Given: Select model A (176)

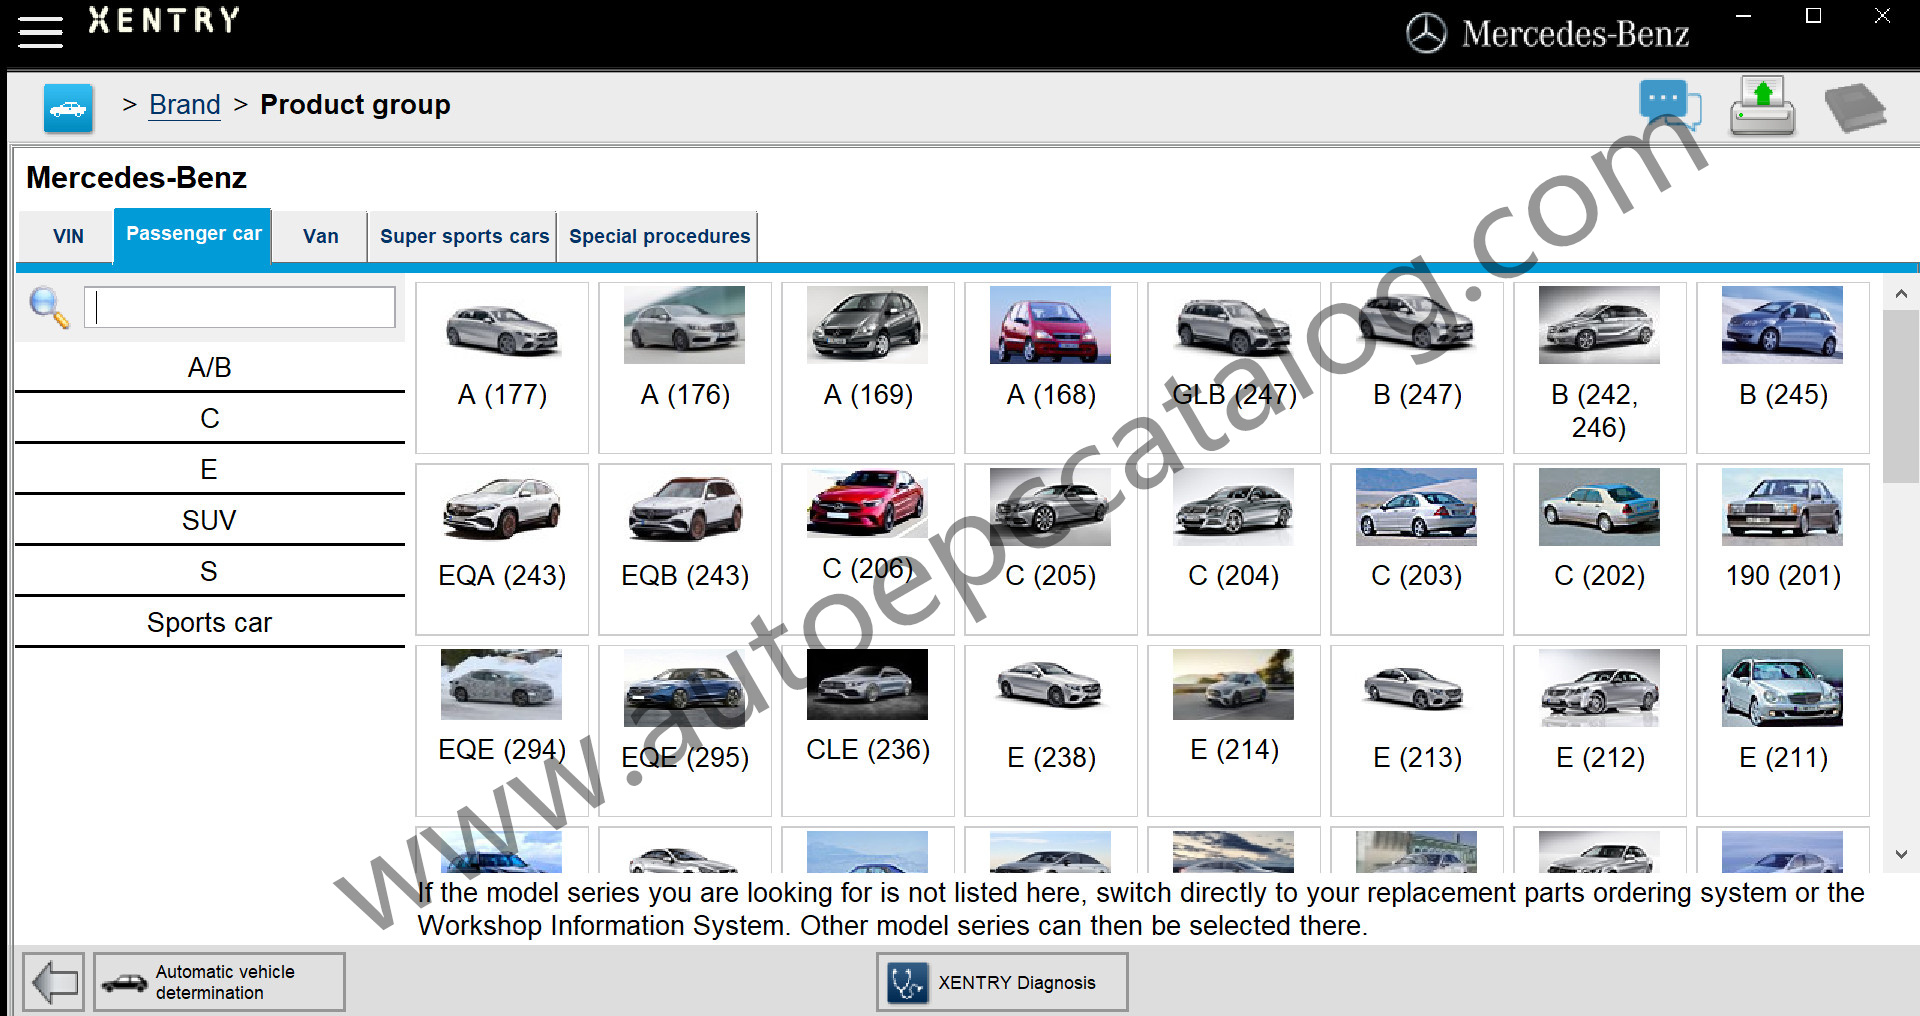Looking at the screenshot, I should click(685, 368).
